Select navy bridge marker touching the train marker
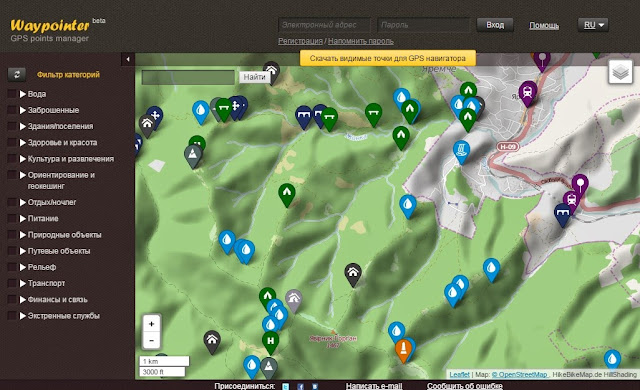The height and width of the screenshot is (390, 640). coord(562,215)
